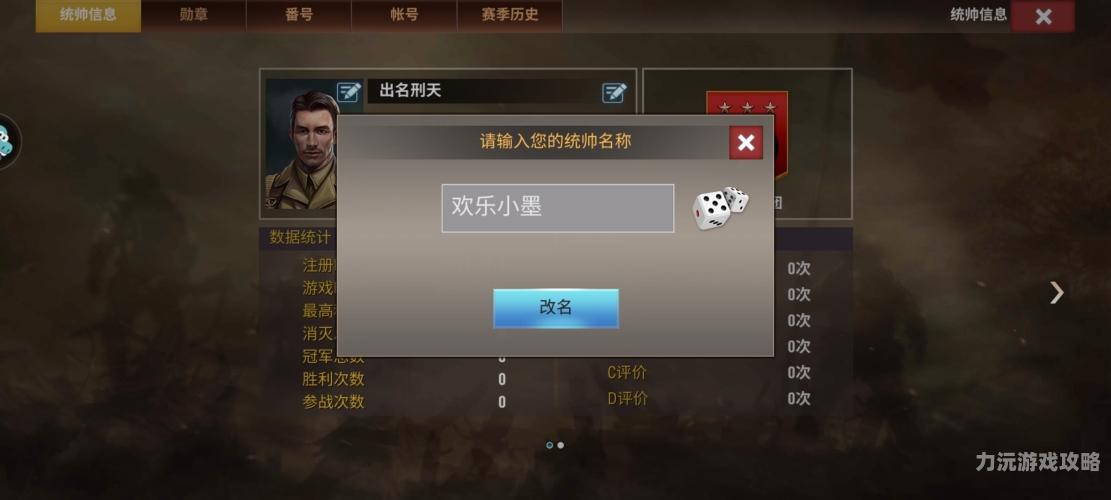Go to the next page arrow

[x=1056, y=292]
